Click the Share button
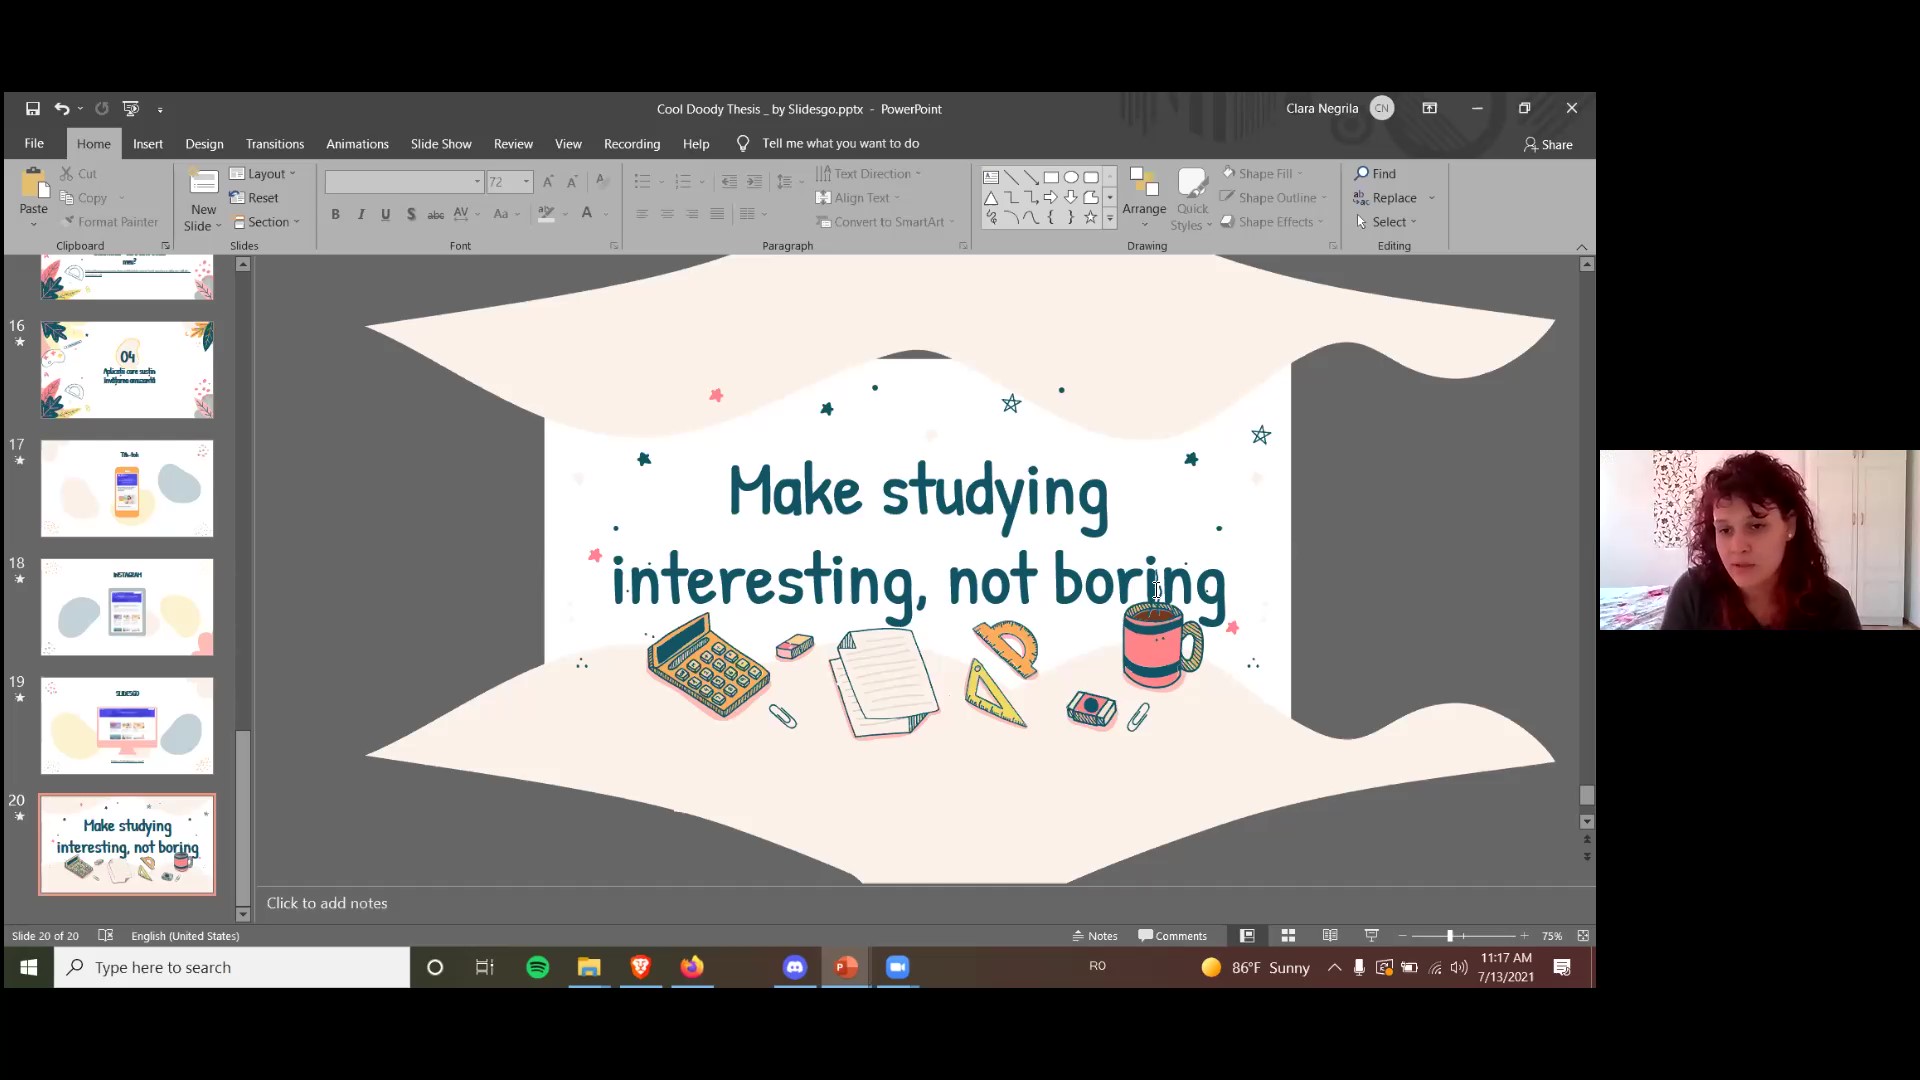1920x1080 pixels. [x=1548, y=145]
